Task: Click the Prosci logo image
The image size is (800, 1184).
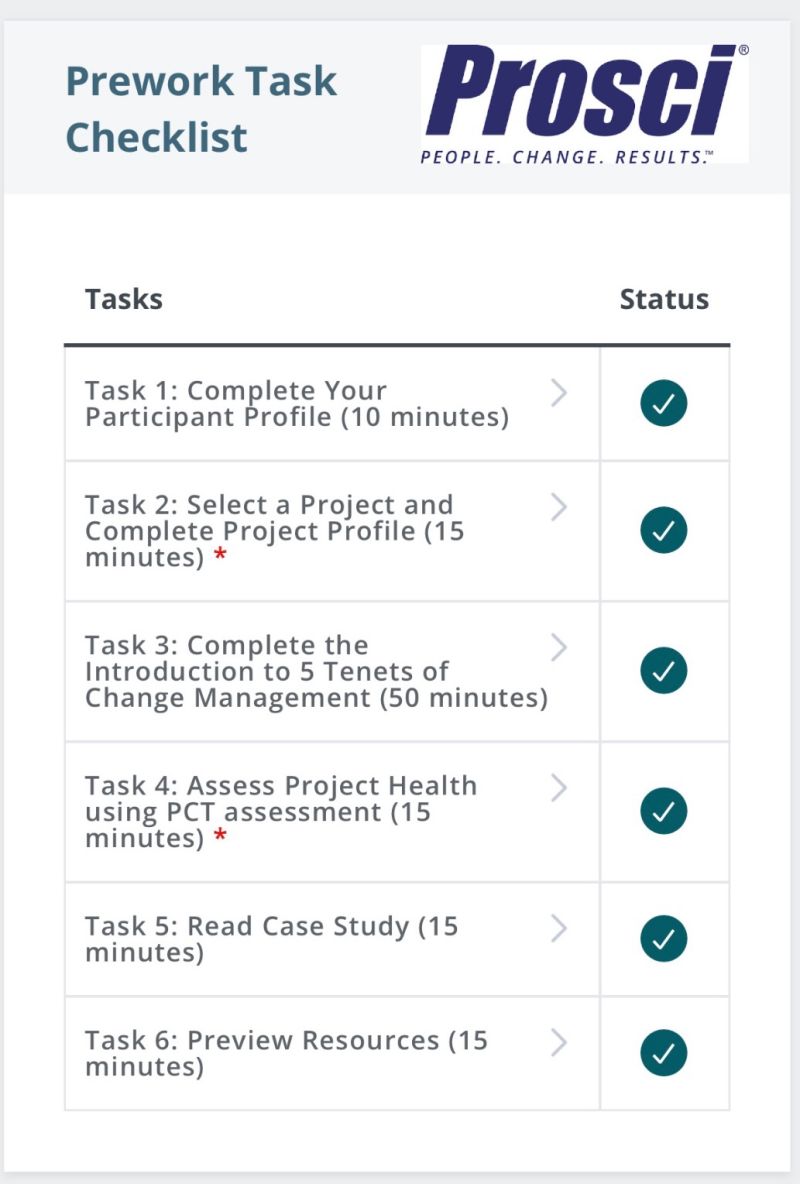Action: [584, 103]
